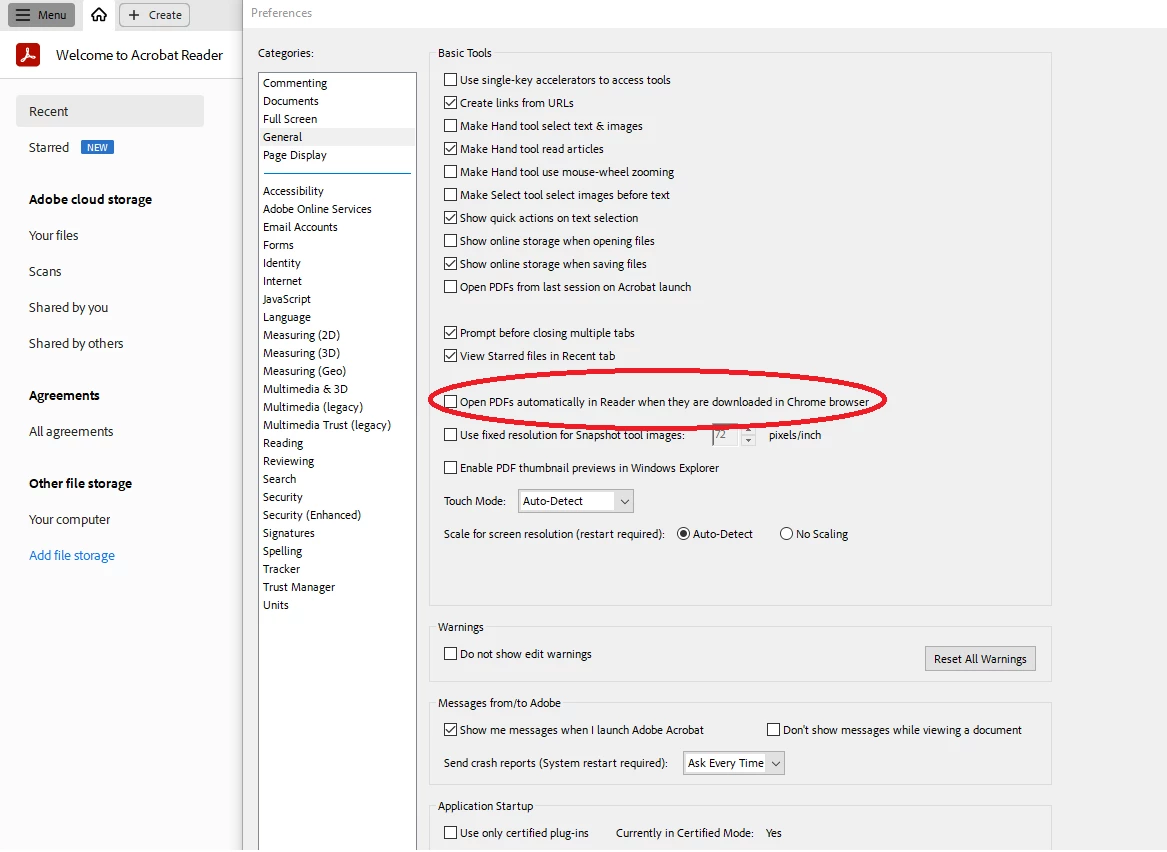Image resolution: width=1167 pixels, height=852 pixels.
Task: Enable Hand tool mouse-wheel zooming
Action: pos(450,172)
